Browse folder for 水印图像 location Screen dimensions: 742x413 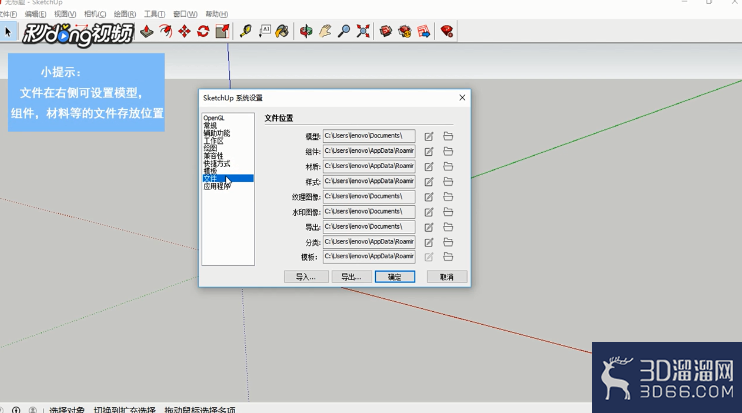(x=448, y=212)
